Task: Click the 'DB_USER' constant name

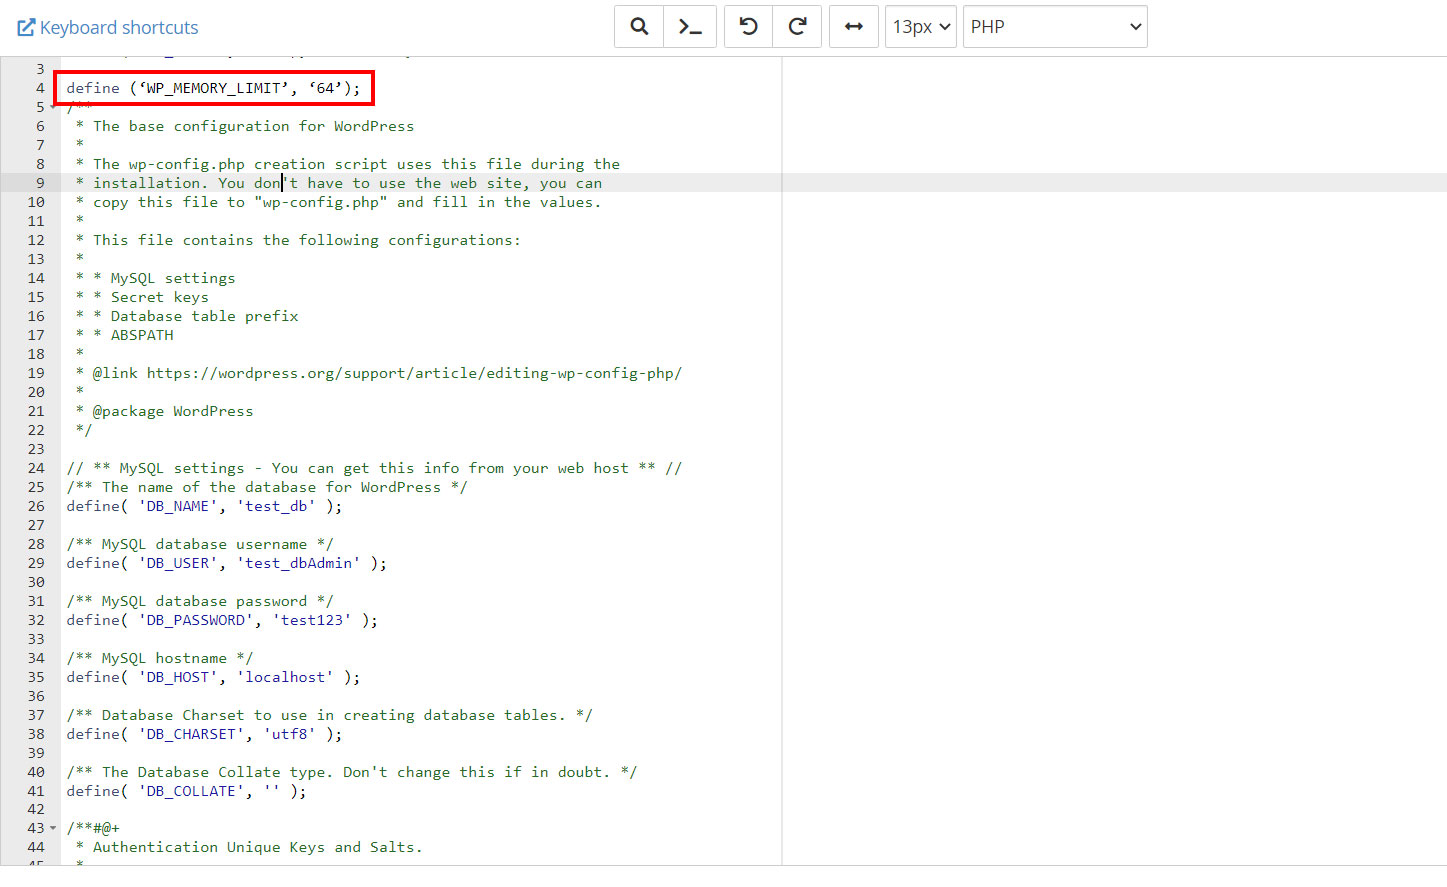Action: click(177, 563)
